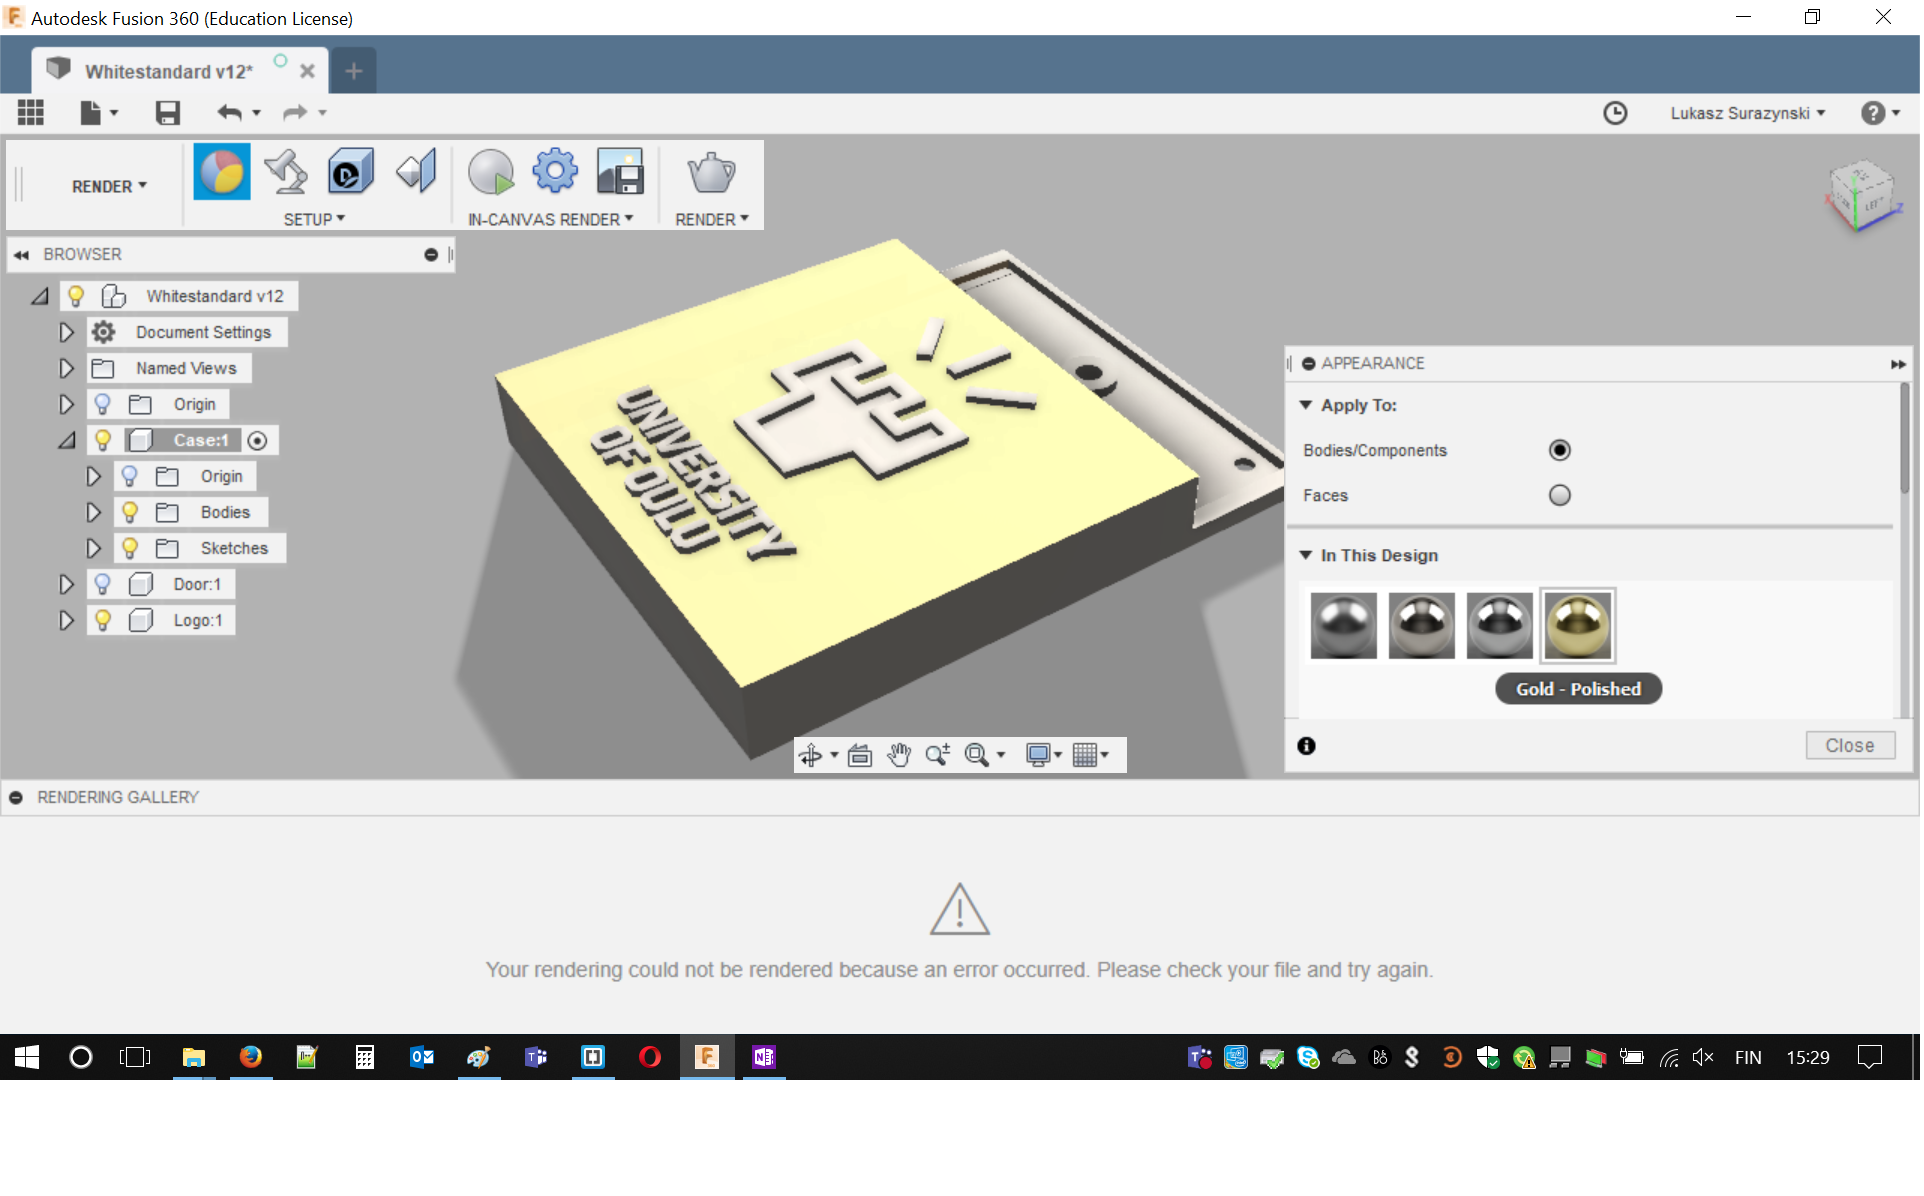Open the RENDER workspace dropdown
Screen dimensions: 1924x1196
click(108, 187)
